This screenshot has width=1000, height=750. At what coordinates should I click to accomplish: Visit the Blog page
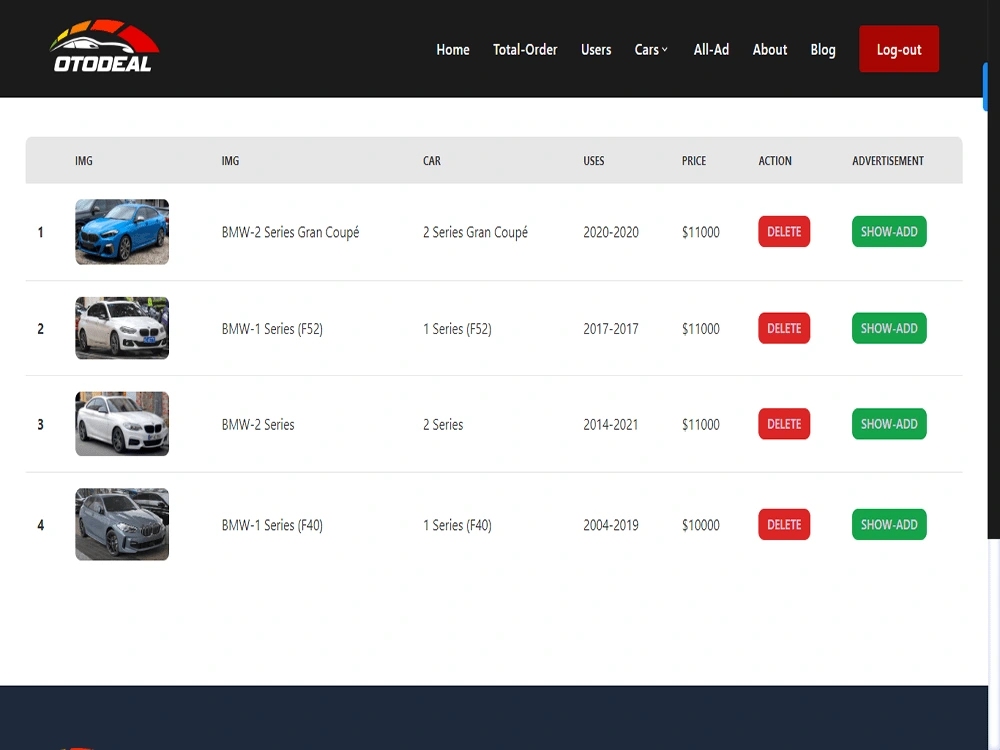(x=823, y=50)
